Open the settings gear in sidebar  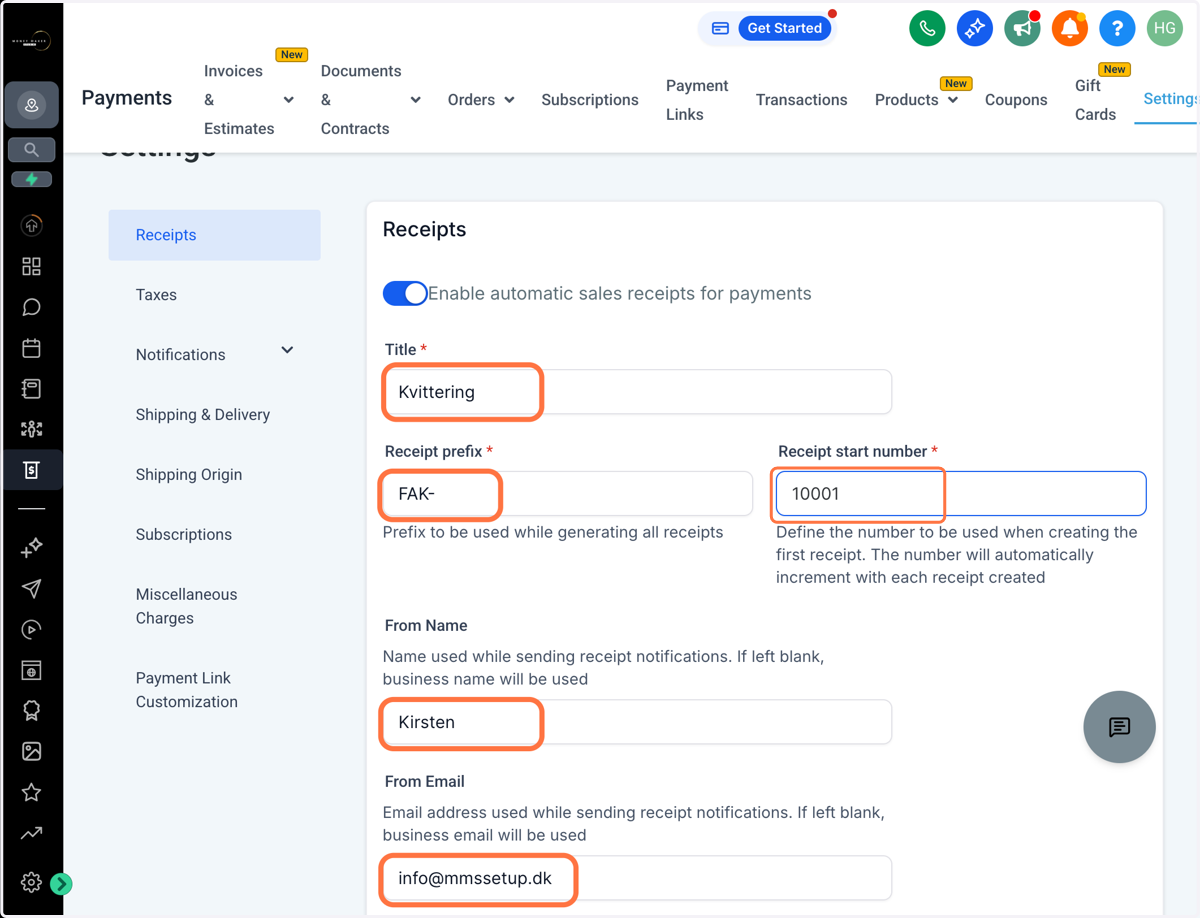tap(31, 882)
